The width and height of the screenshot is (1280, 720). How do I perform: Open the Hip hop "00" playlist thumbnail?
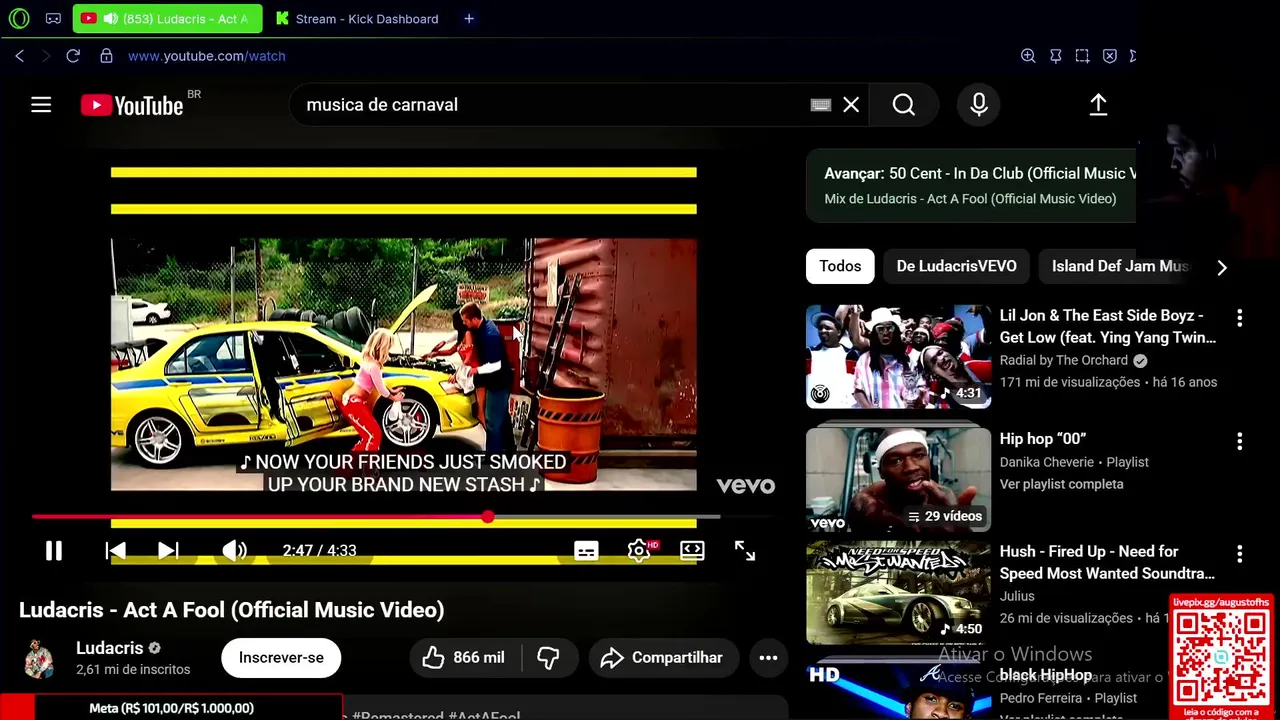click(x=898, y=480)
